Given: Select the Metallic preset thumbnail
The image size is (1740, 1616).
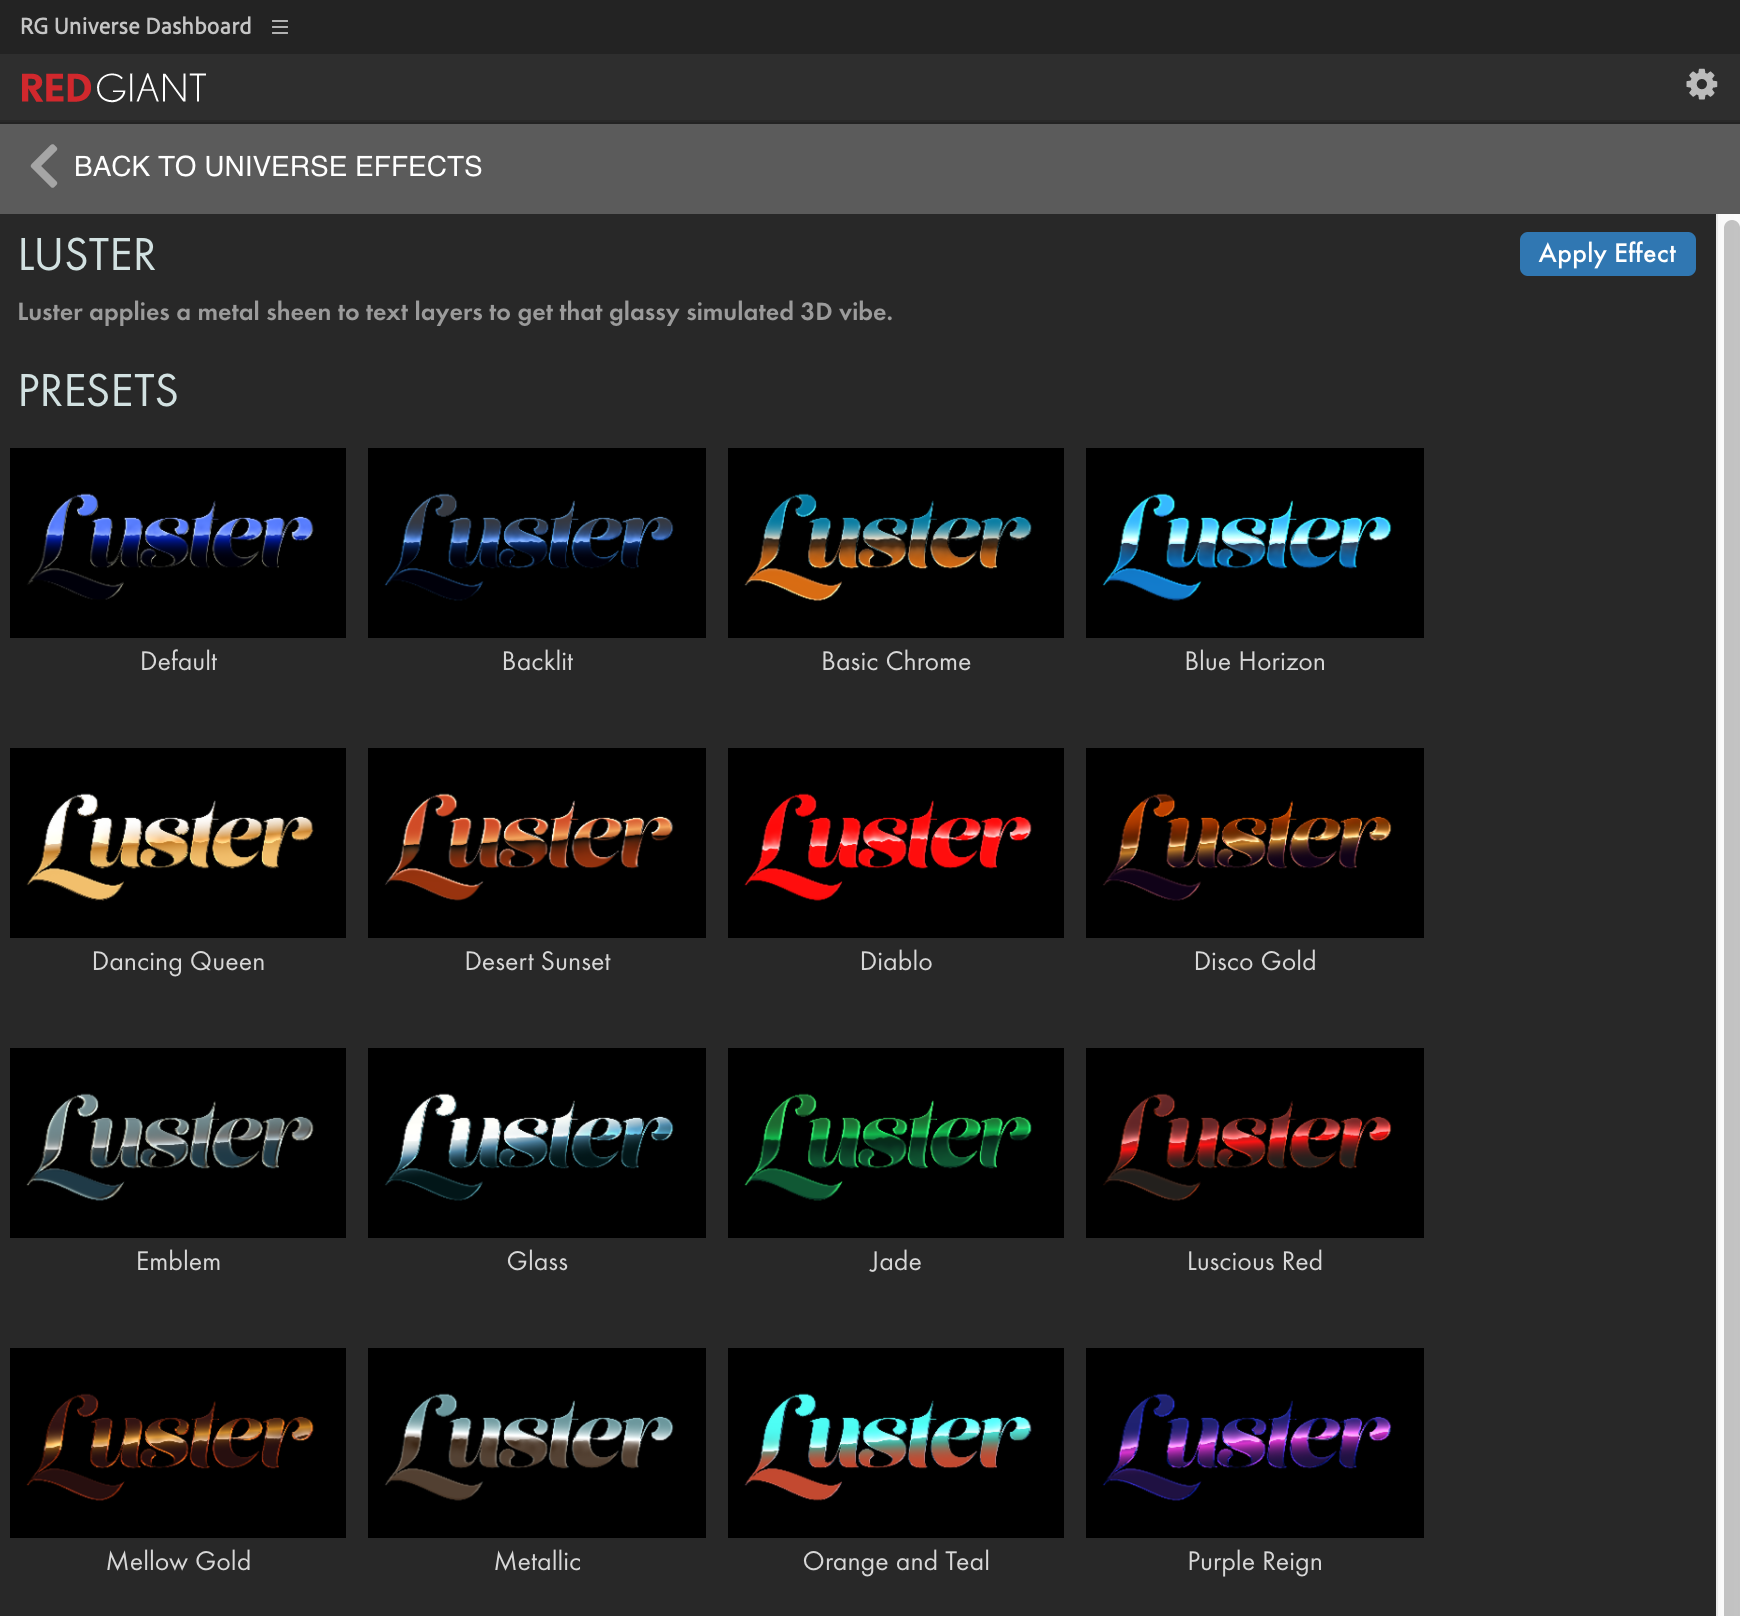Looking at the screenshot, I should click(x=537, y=1443).
